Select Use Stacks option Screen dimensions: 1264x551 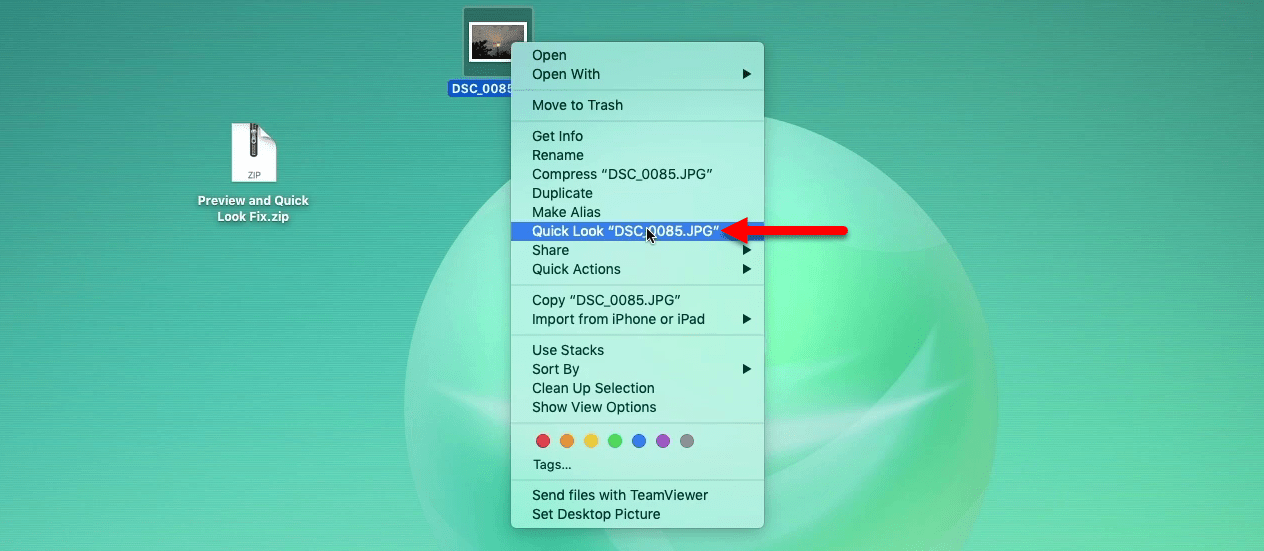click(637, 350)
